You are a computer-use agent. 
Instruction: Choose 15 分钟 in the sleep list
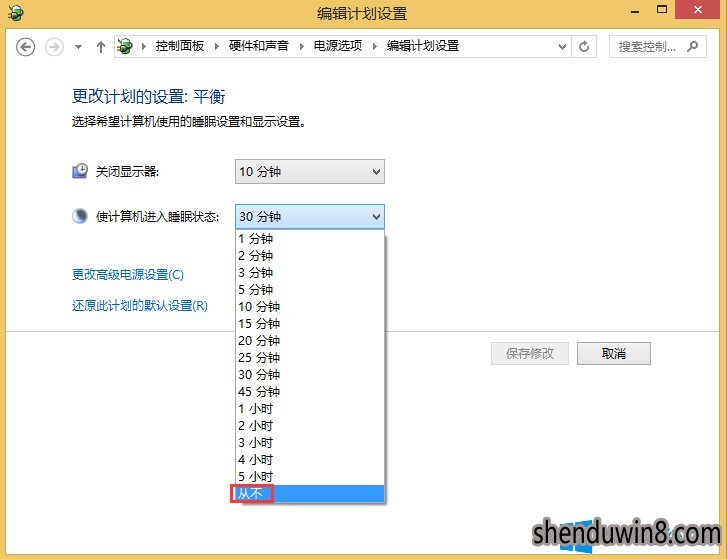tap(310, 324)
